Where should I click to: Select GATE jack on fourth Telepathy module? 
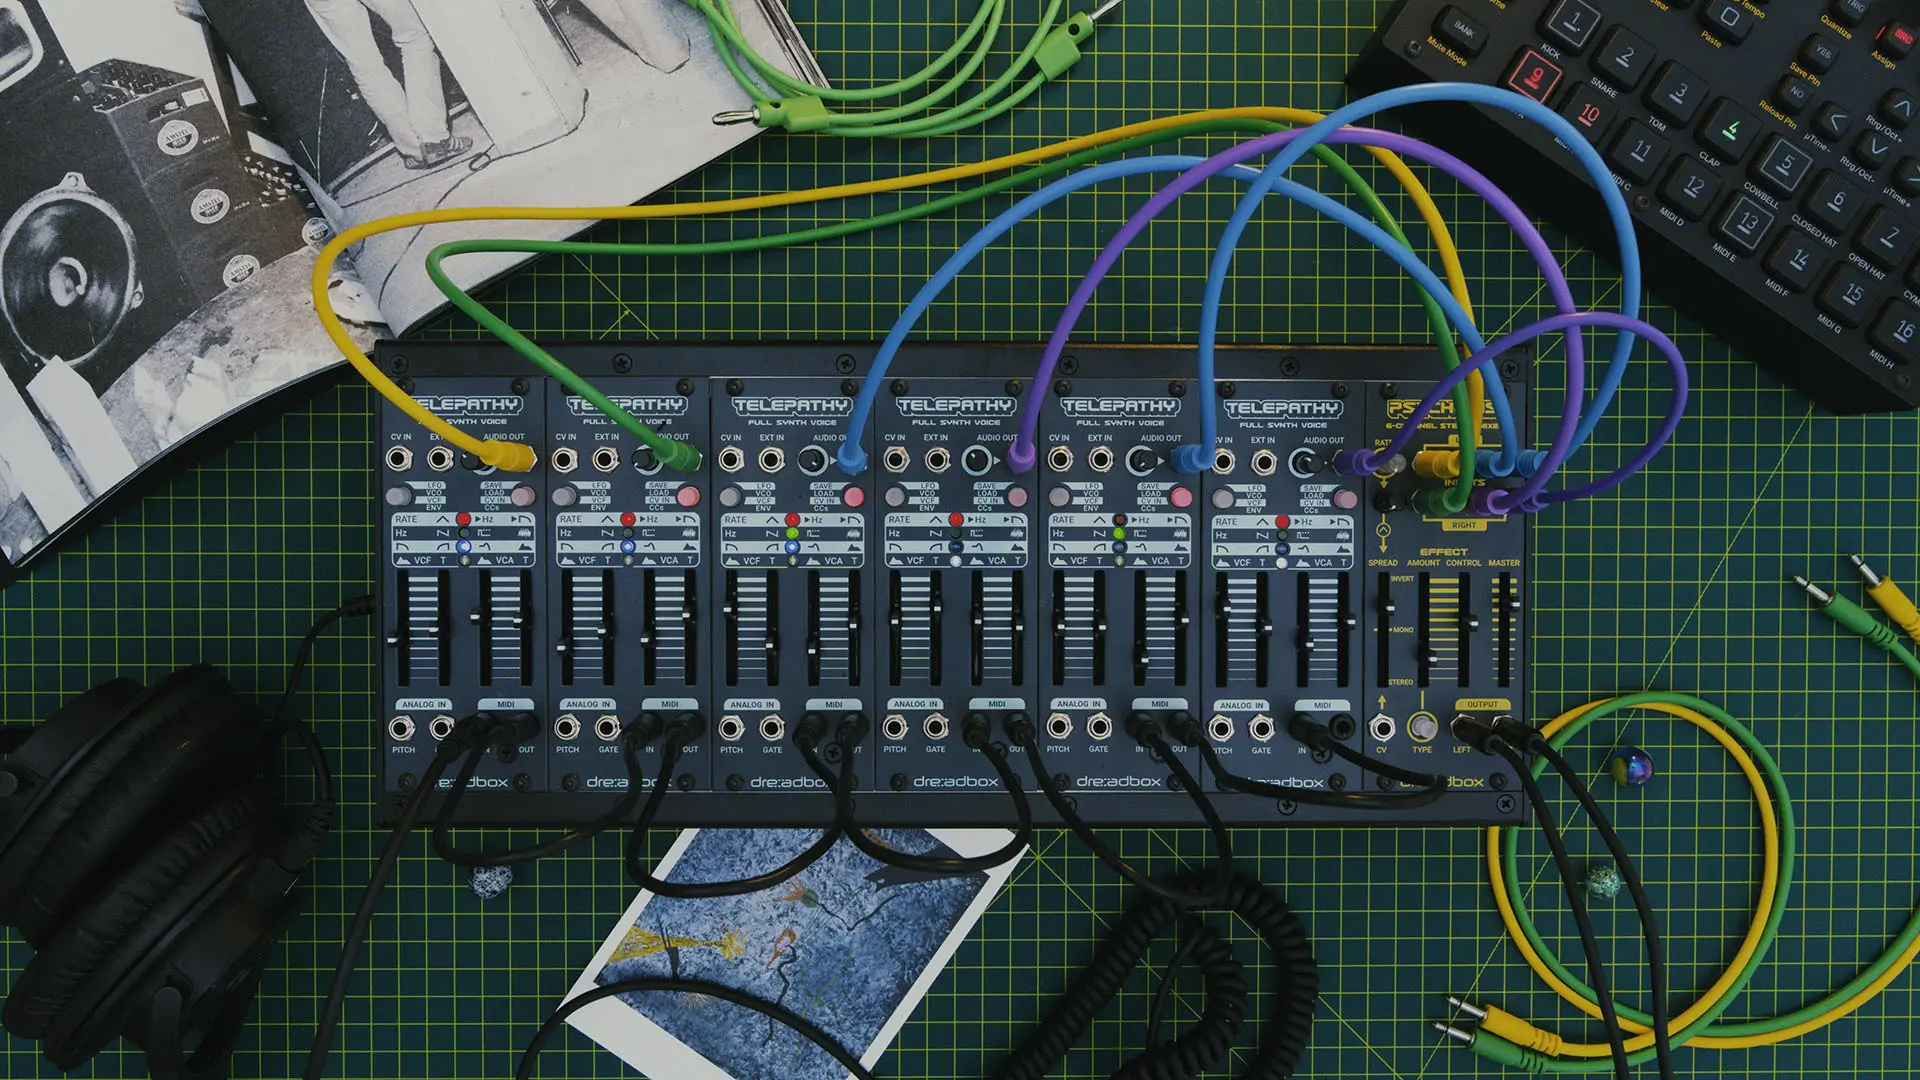[936, 727]
